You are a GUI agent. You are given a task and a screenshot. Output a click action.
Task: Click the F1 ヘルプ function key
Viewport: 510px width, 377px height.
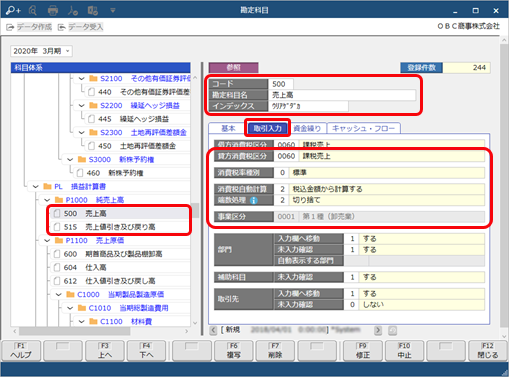pos(21,350)
